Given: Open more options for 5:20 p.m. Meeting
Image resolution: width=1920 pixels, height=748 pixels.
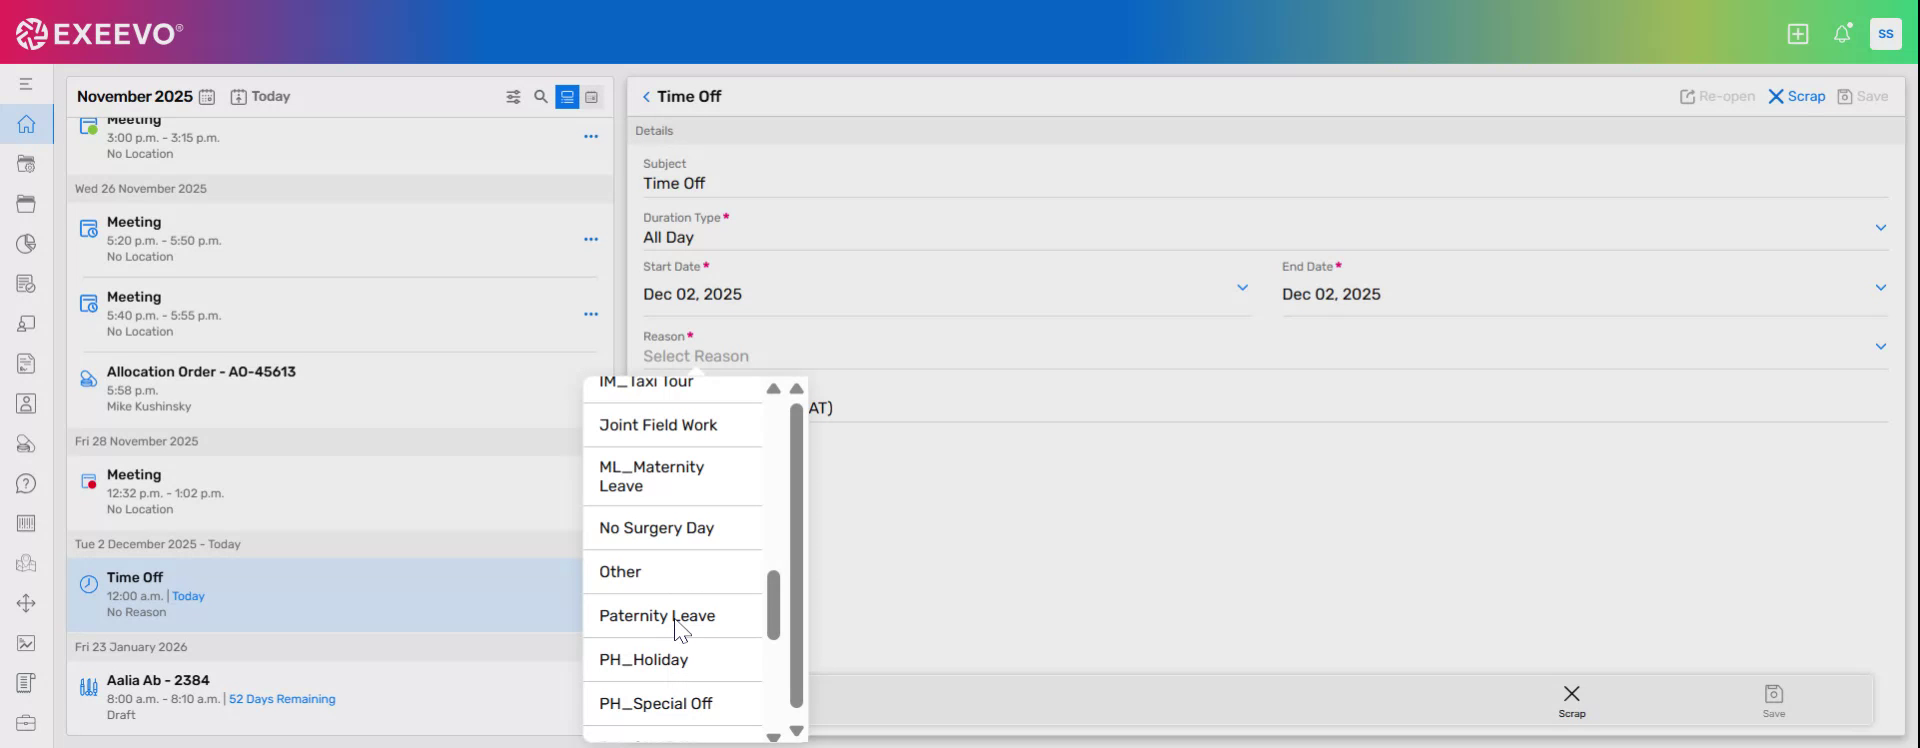Looking at the screenshot, I should coord(591,240).
